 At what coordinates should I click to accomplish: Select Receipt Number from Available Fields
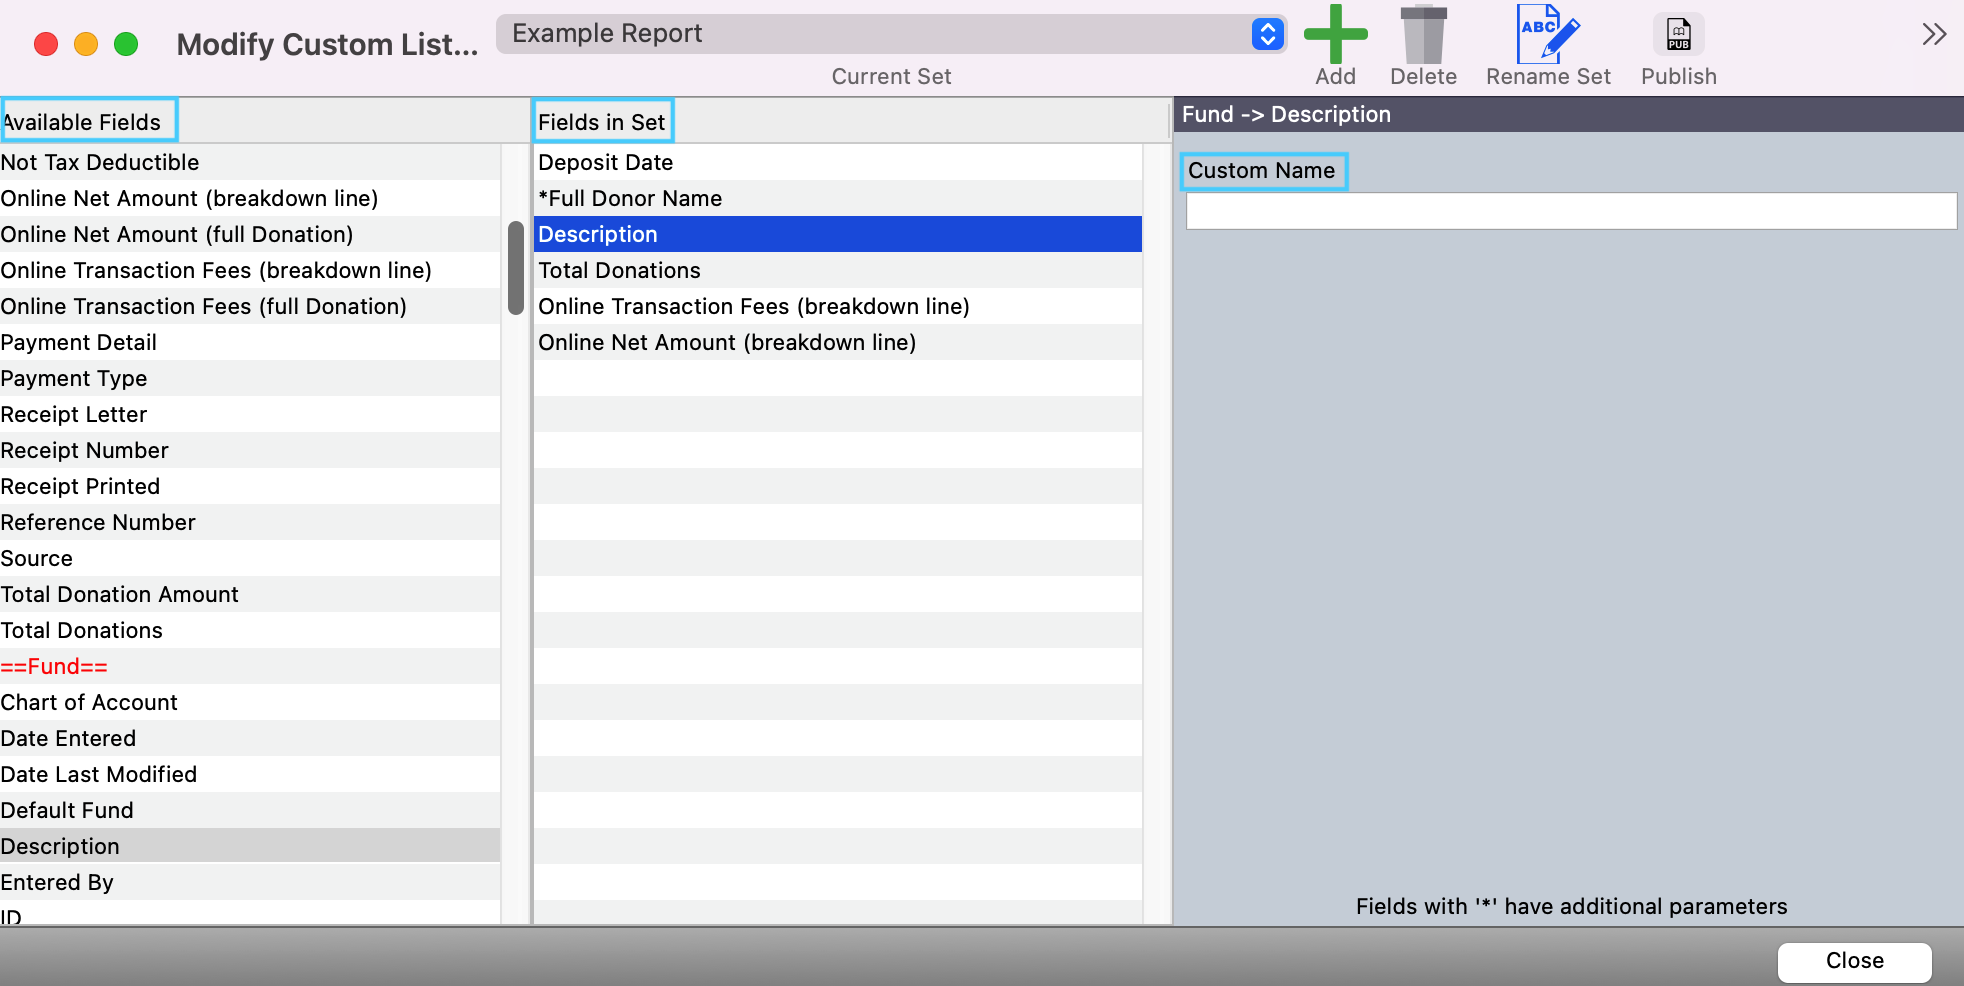85,450
